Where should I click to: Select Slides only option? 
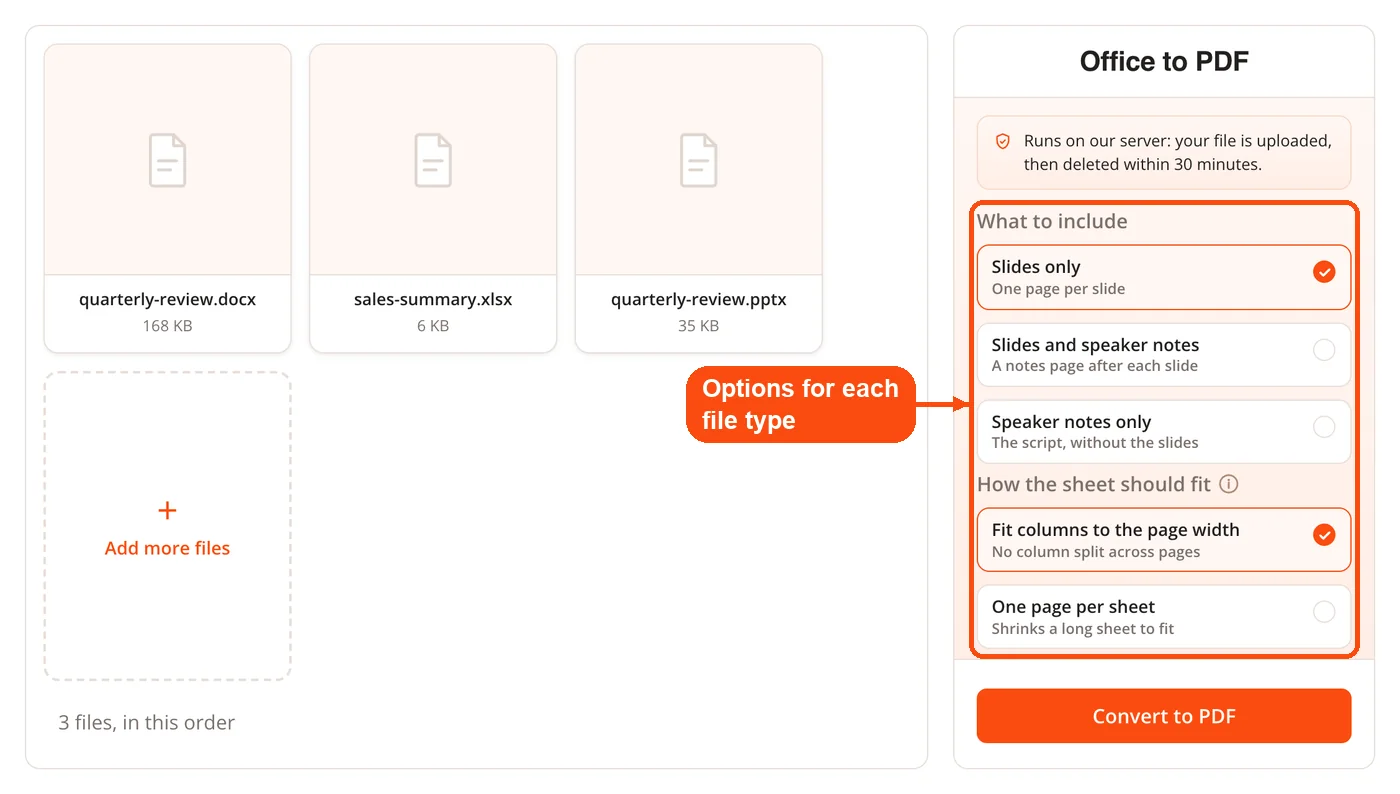point(1164,277)
